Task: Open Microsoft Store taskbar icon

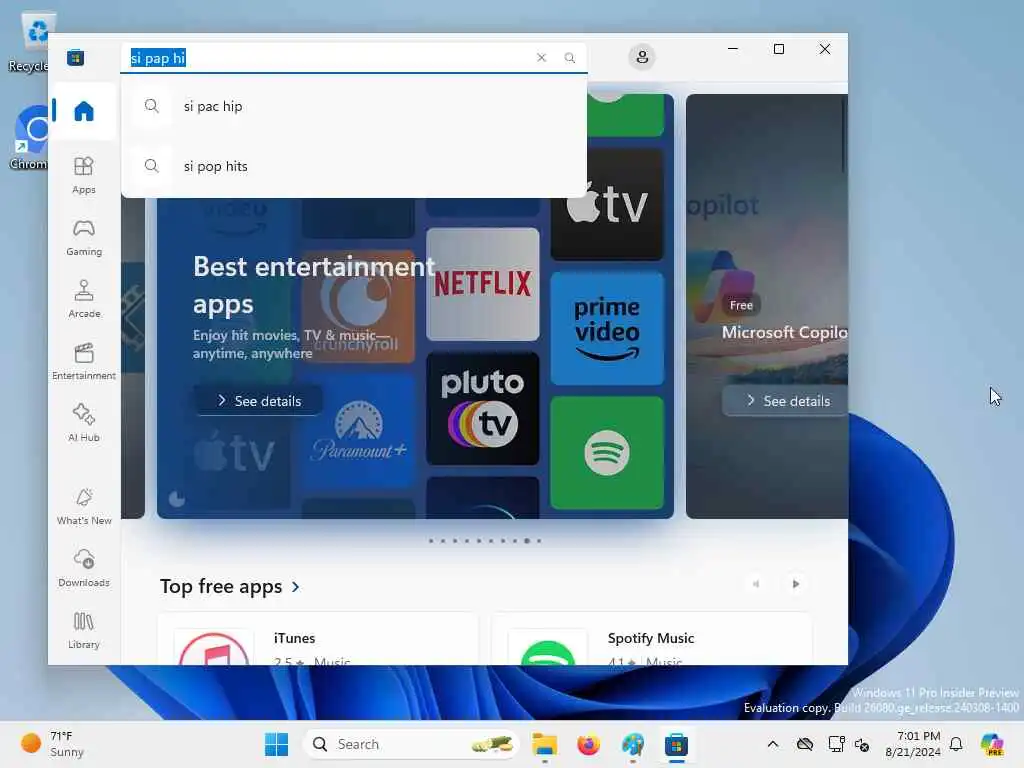Action: 676,744
